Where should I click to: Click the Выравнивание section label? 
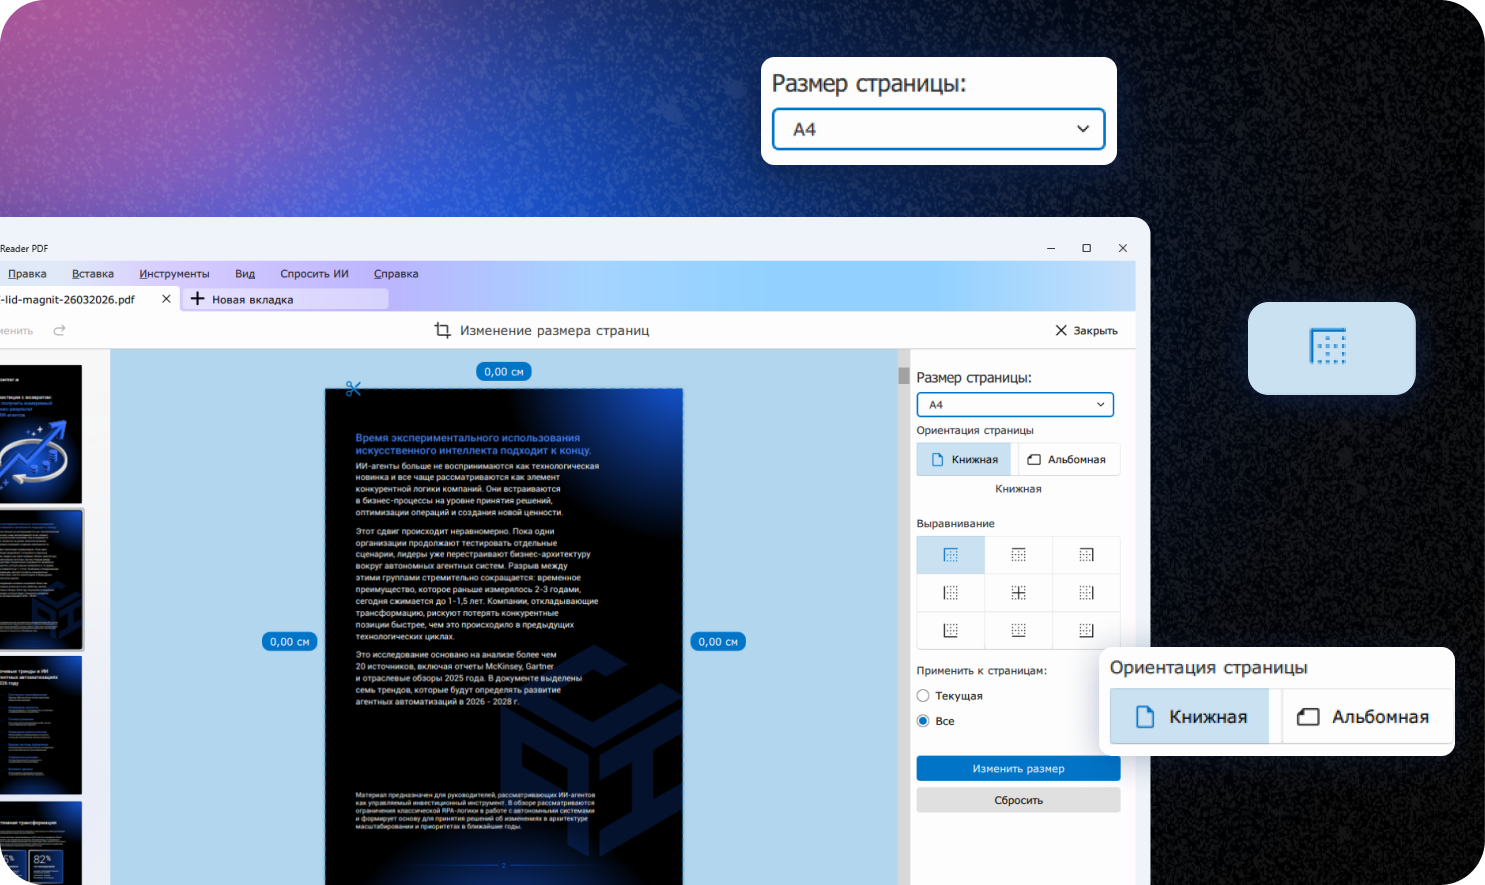tap(956, 524)
